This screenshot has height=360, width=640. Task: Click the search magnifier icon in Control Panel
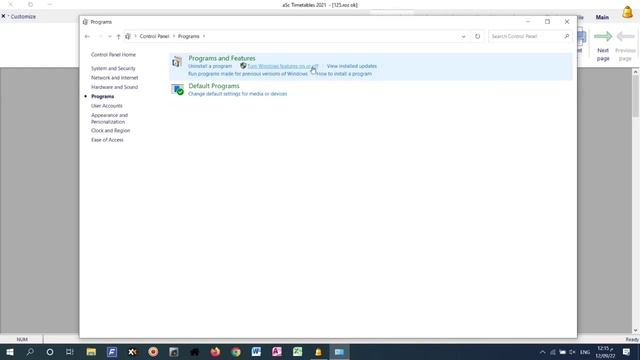pos(567,36)
